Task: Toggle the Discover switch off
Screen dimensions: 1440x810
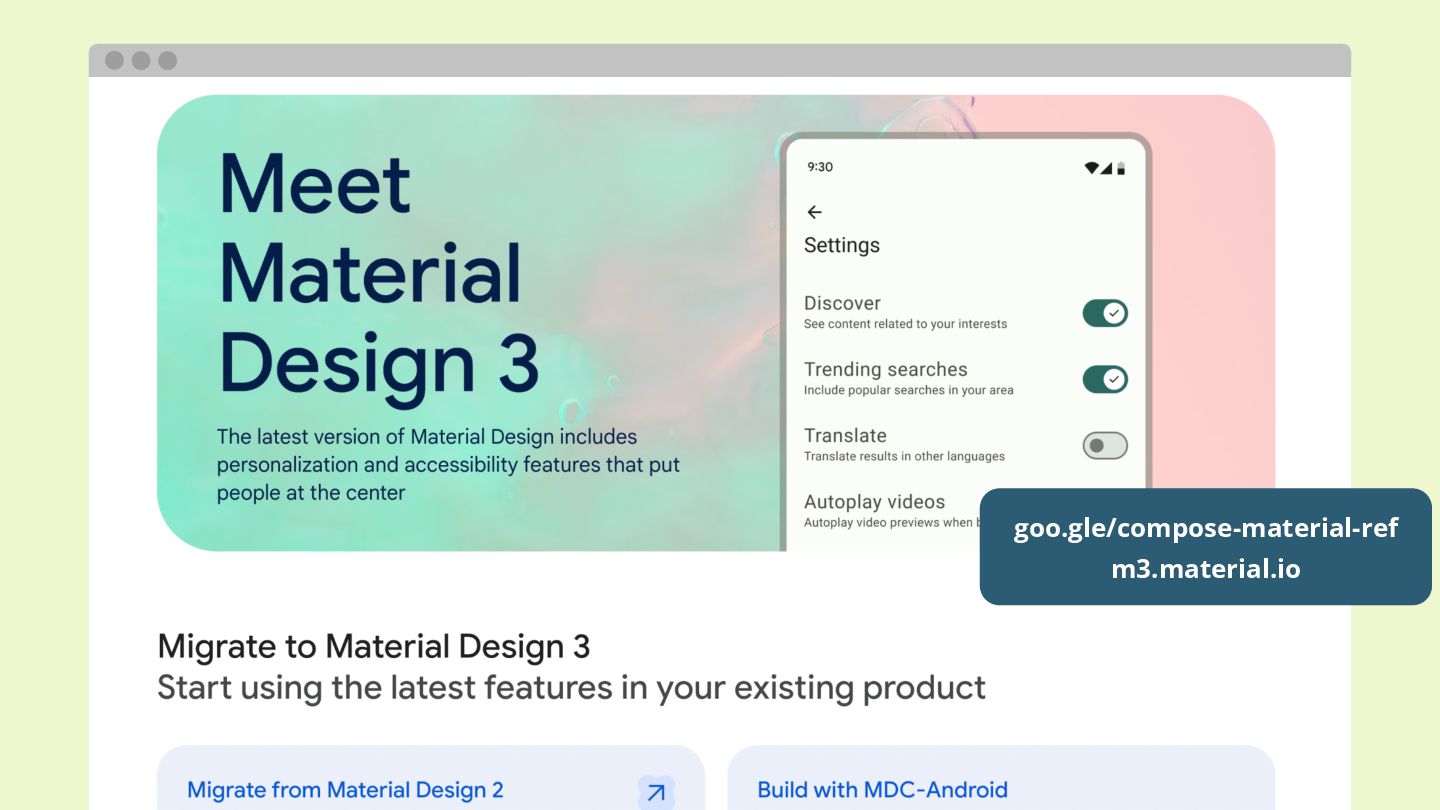Action: coord(1105,313)
